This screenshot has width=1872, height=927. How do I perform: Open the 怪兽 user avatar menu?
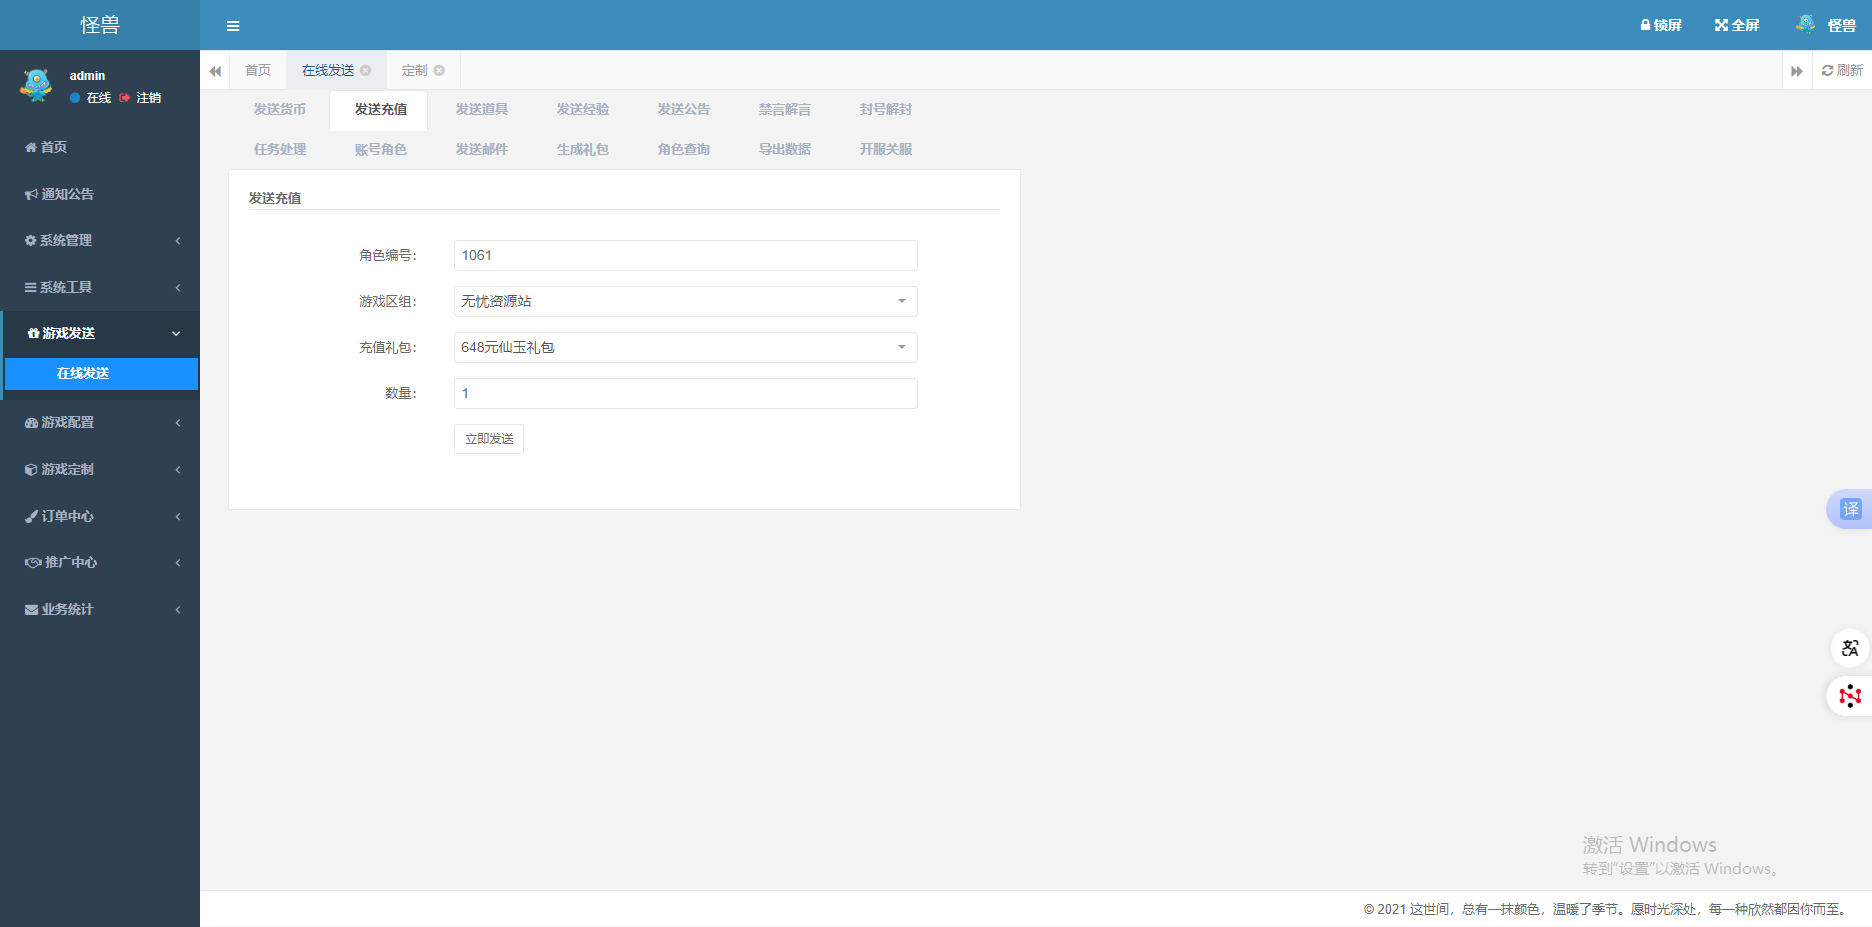(1826, 25)
